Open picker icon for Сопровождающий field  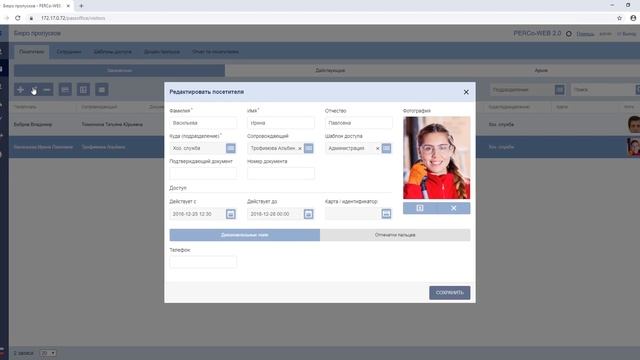click(309, 148)
